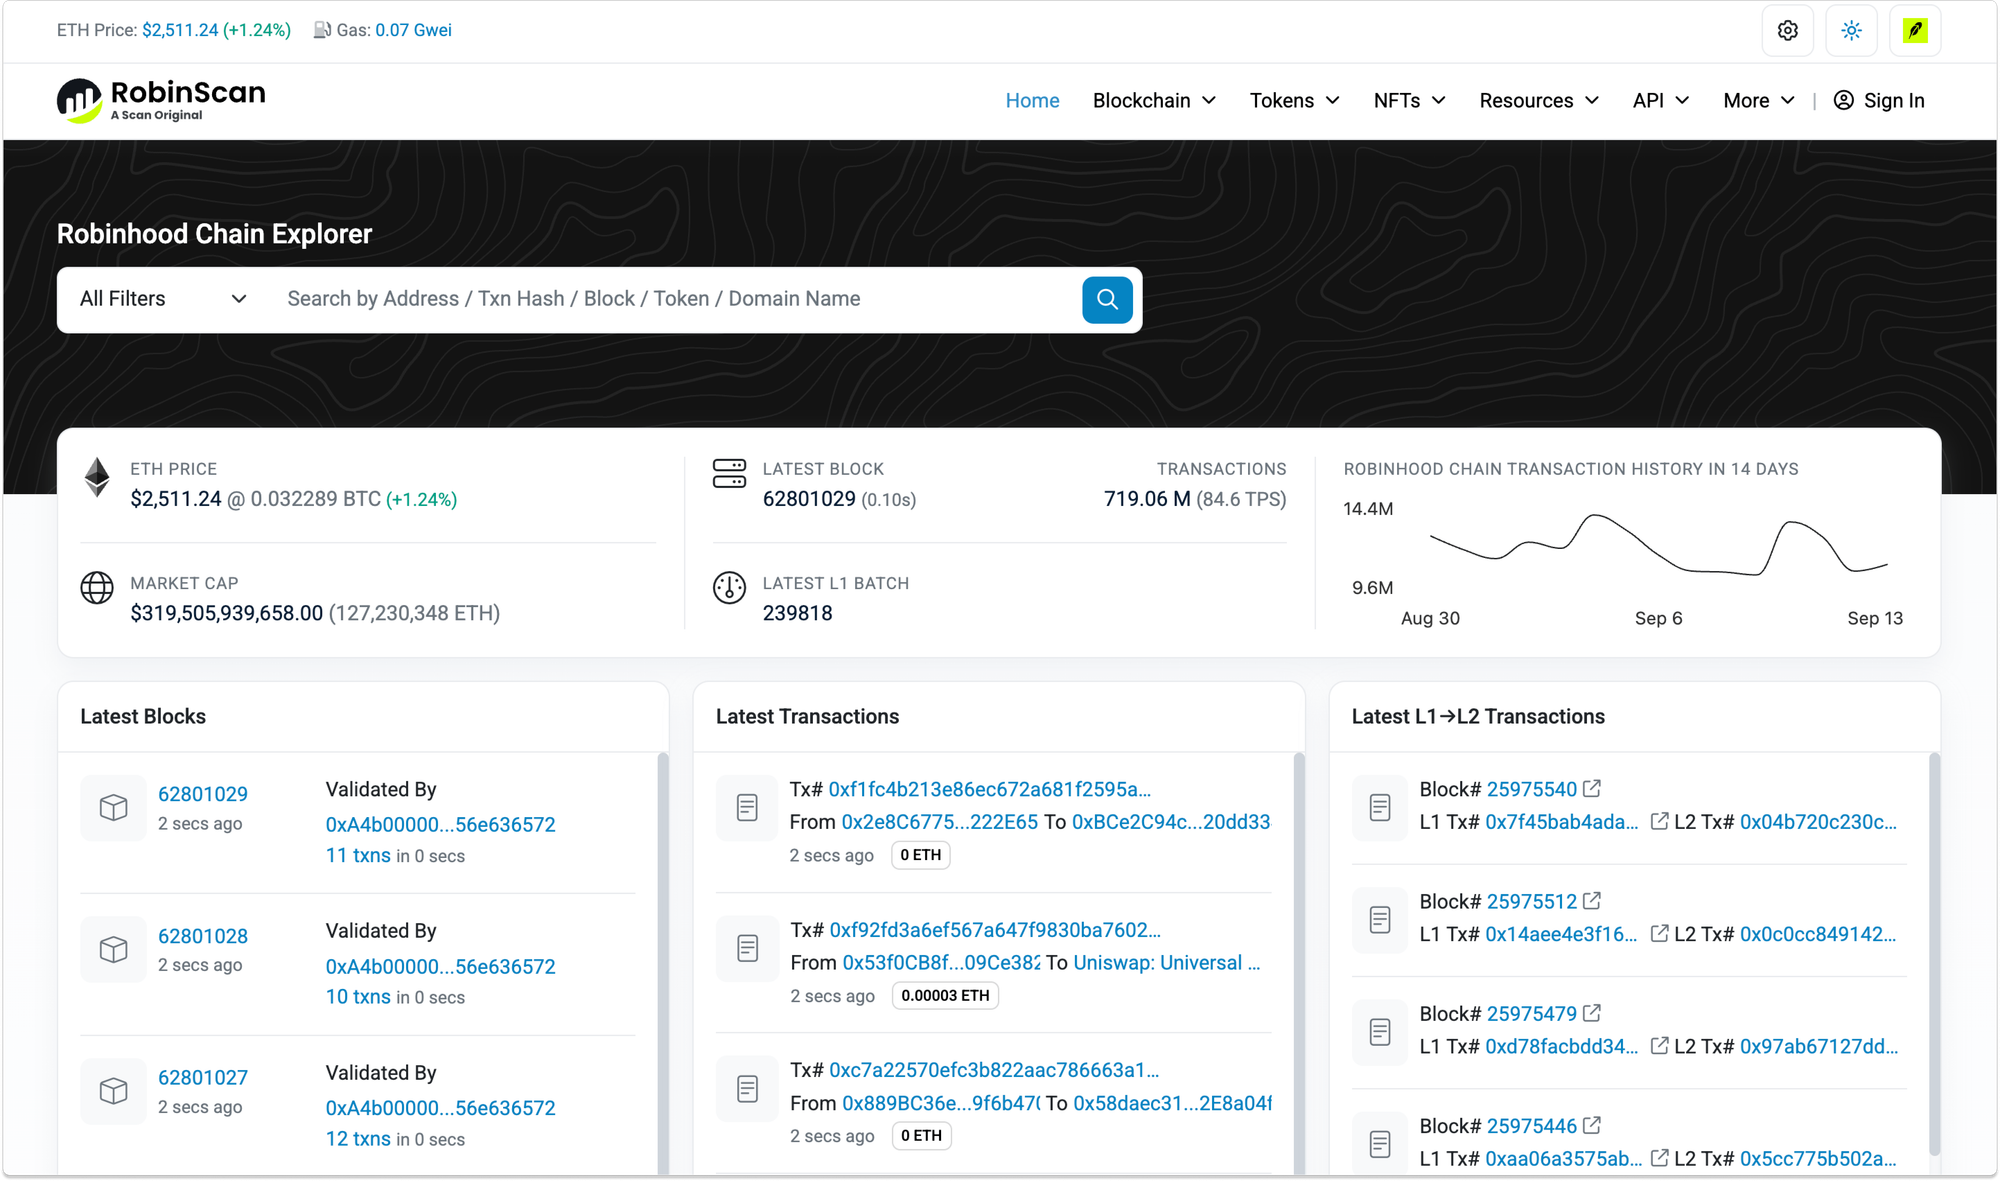Click the magnifier search button
The height and width of the screenshot is (1181, 2000).
pos(1107,300)
